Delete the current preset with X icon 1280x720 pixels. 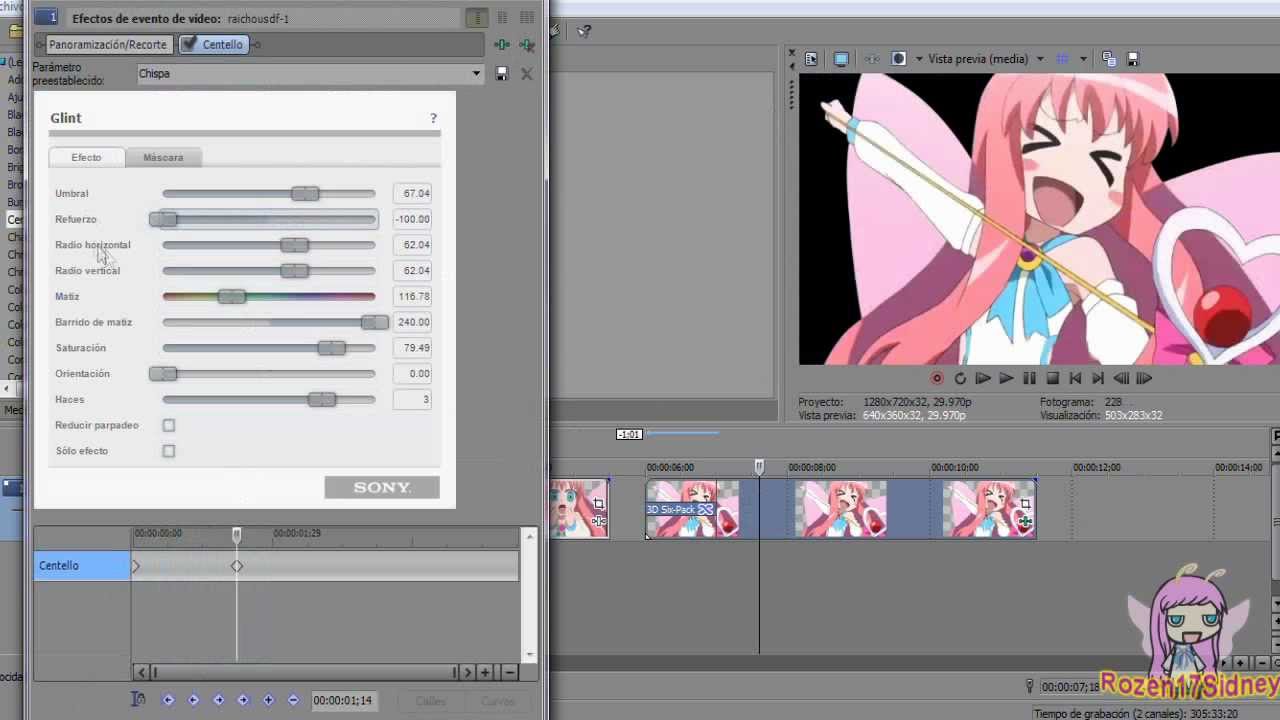527,73
